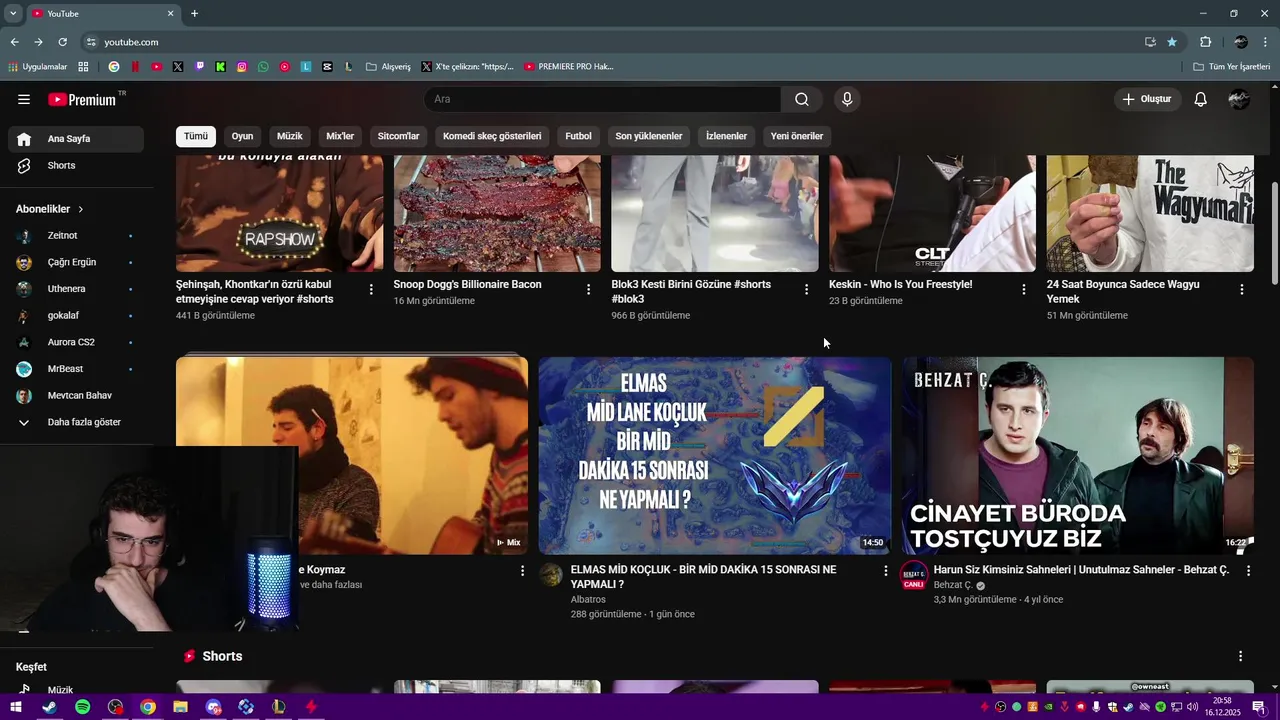Select the Sitcom'lar filter chip
Viewport: 1280px width, 720px height.
tap(398, 136)
